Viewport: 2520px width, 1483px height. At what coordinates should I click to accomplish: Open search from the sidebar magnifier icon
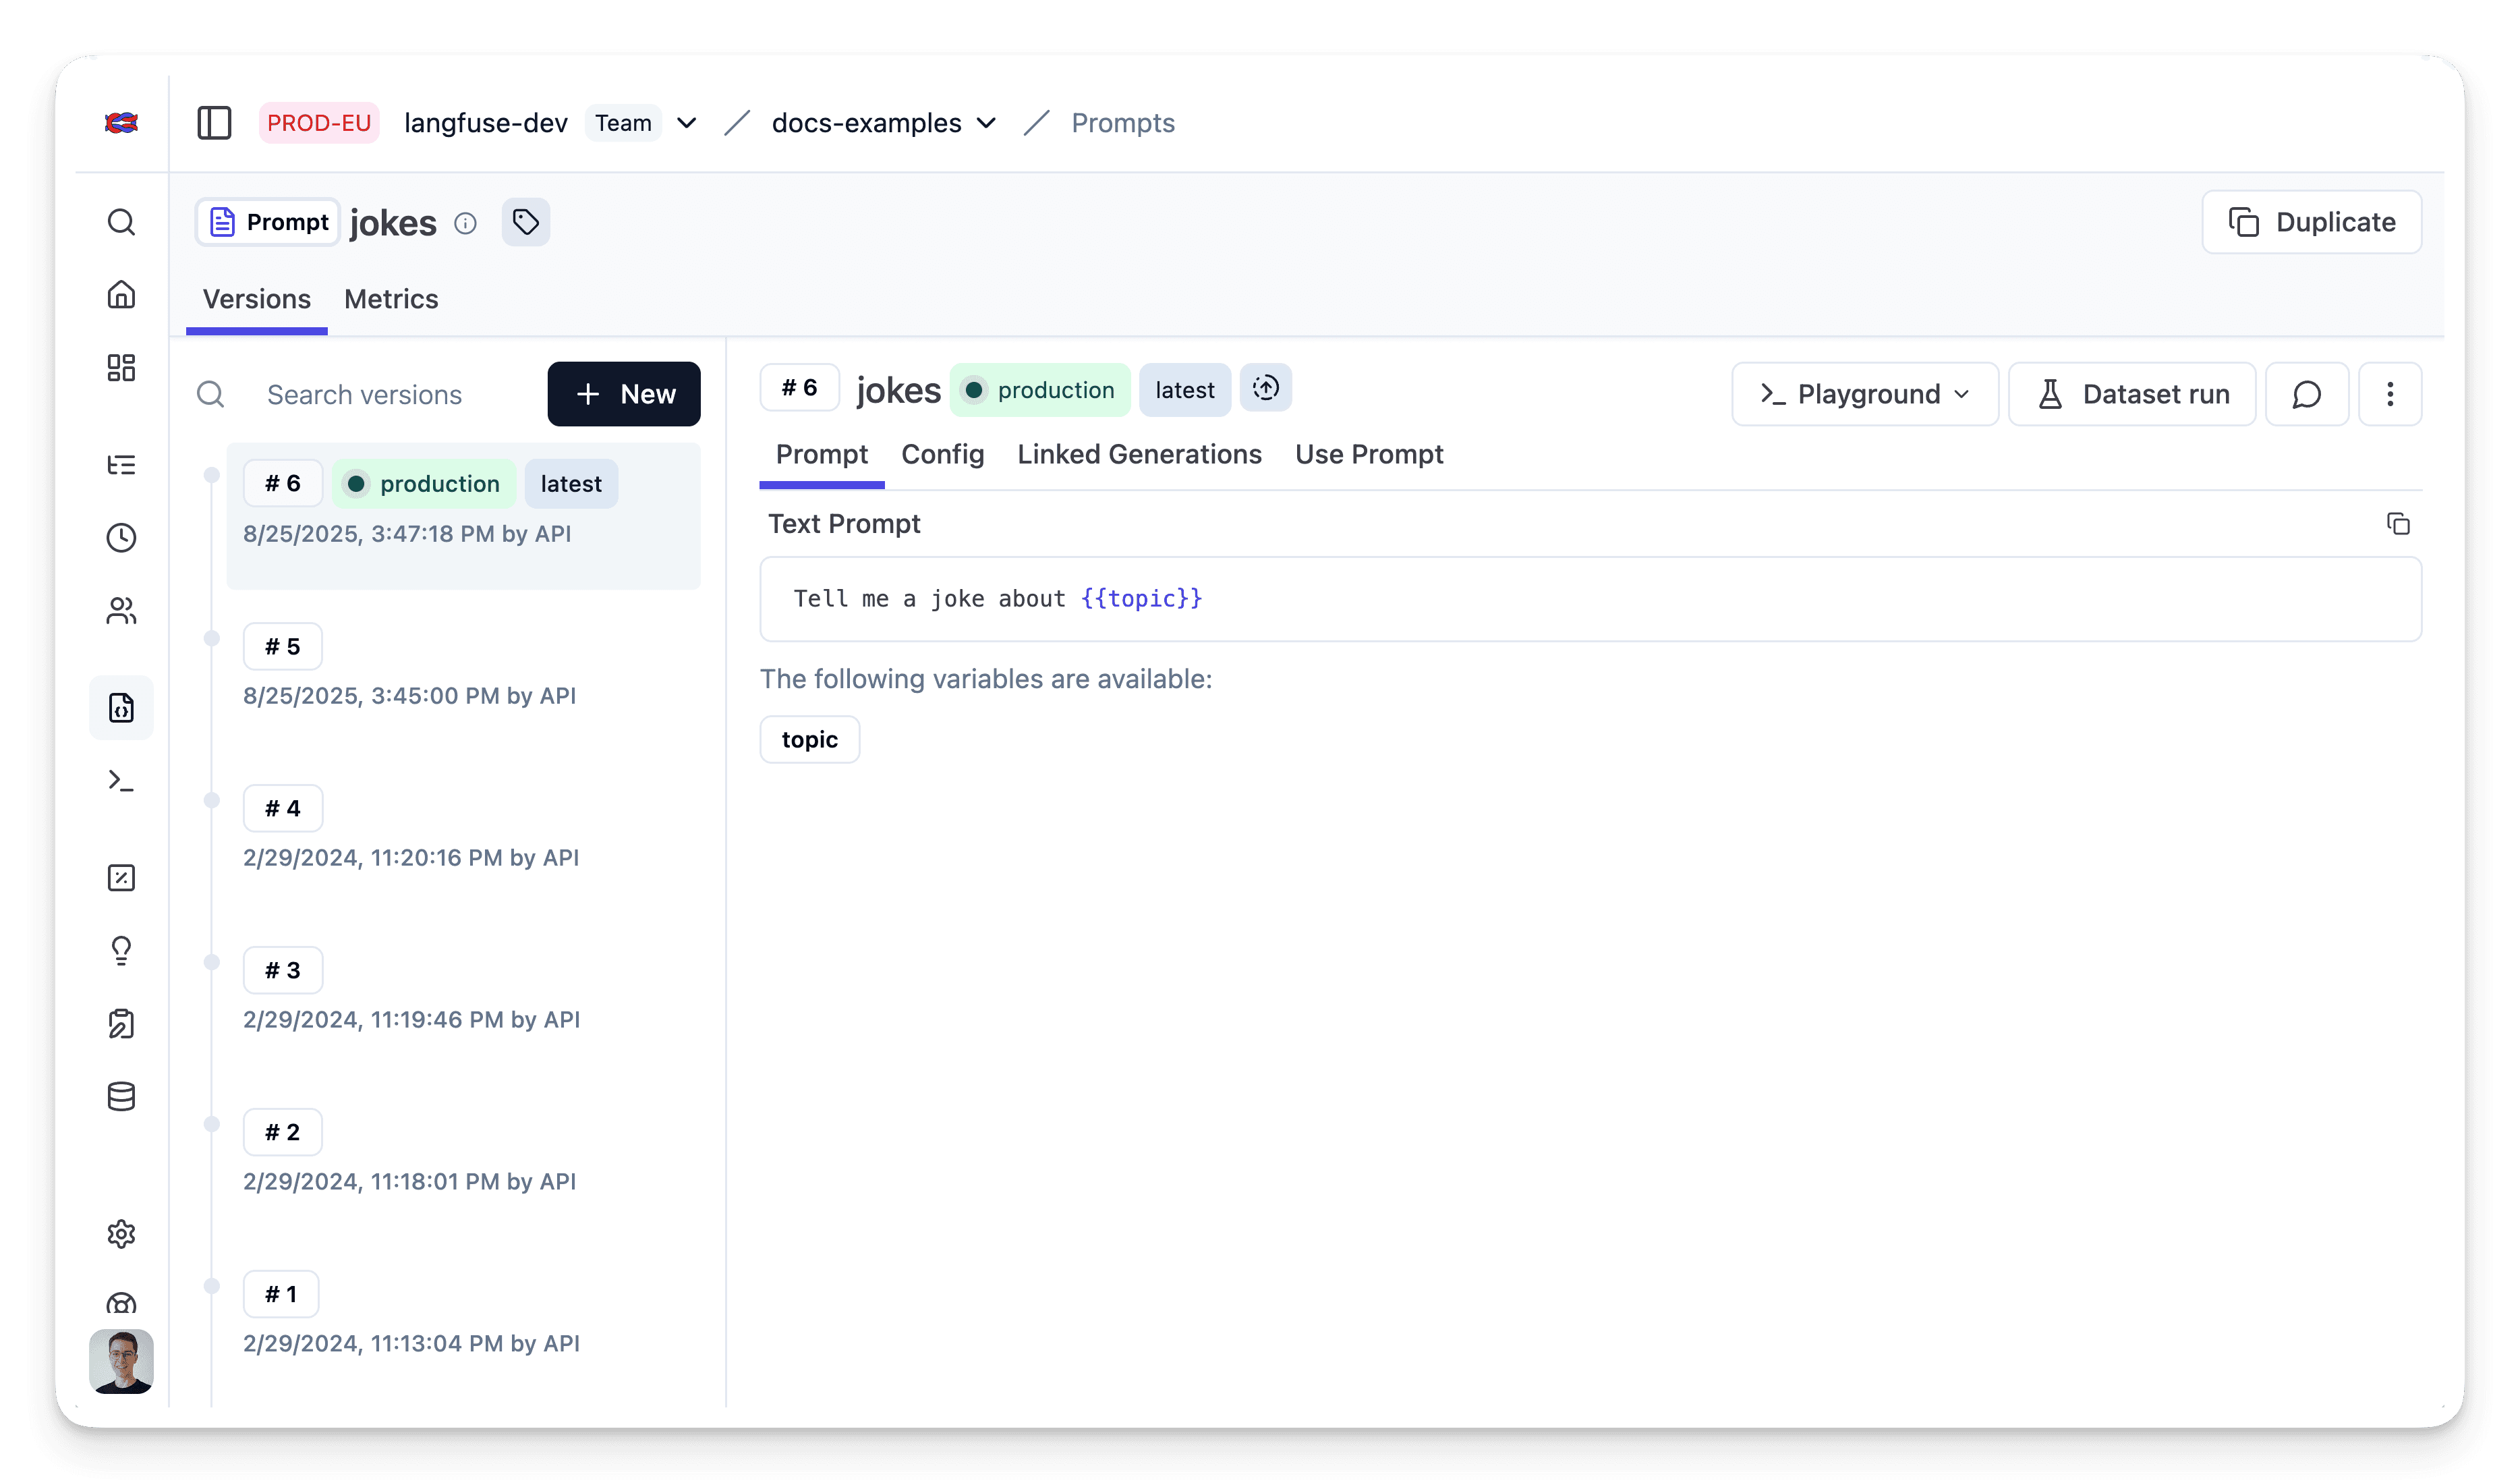(x=121, y=222)
